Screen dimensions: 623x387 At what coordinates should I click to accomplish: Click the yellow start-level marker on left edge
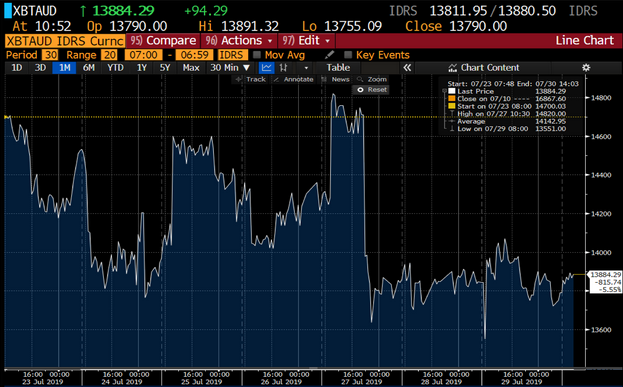(x=6, y=117)
